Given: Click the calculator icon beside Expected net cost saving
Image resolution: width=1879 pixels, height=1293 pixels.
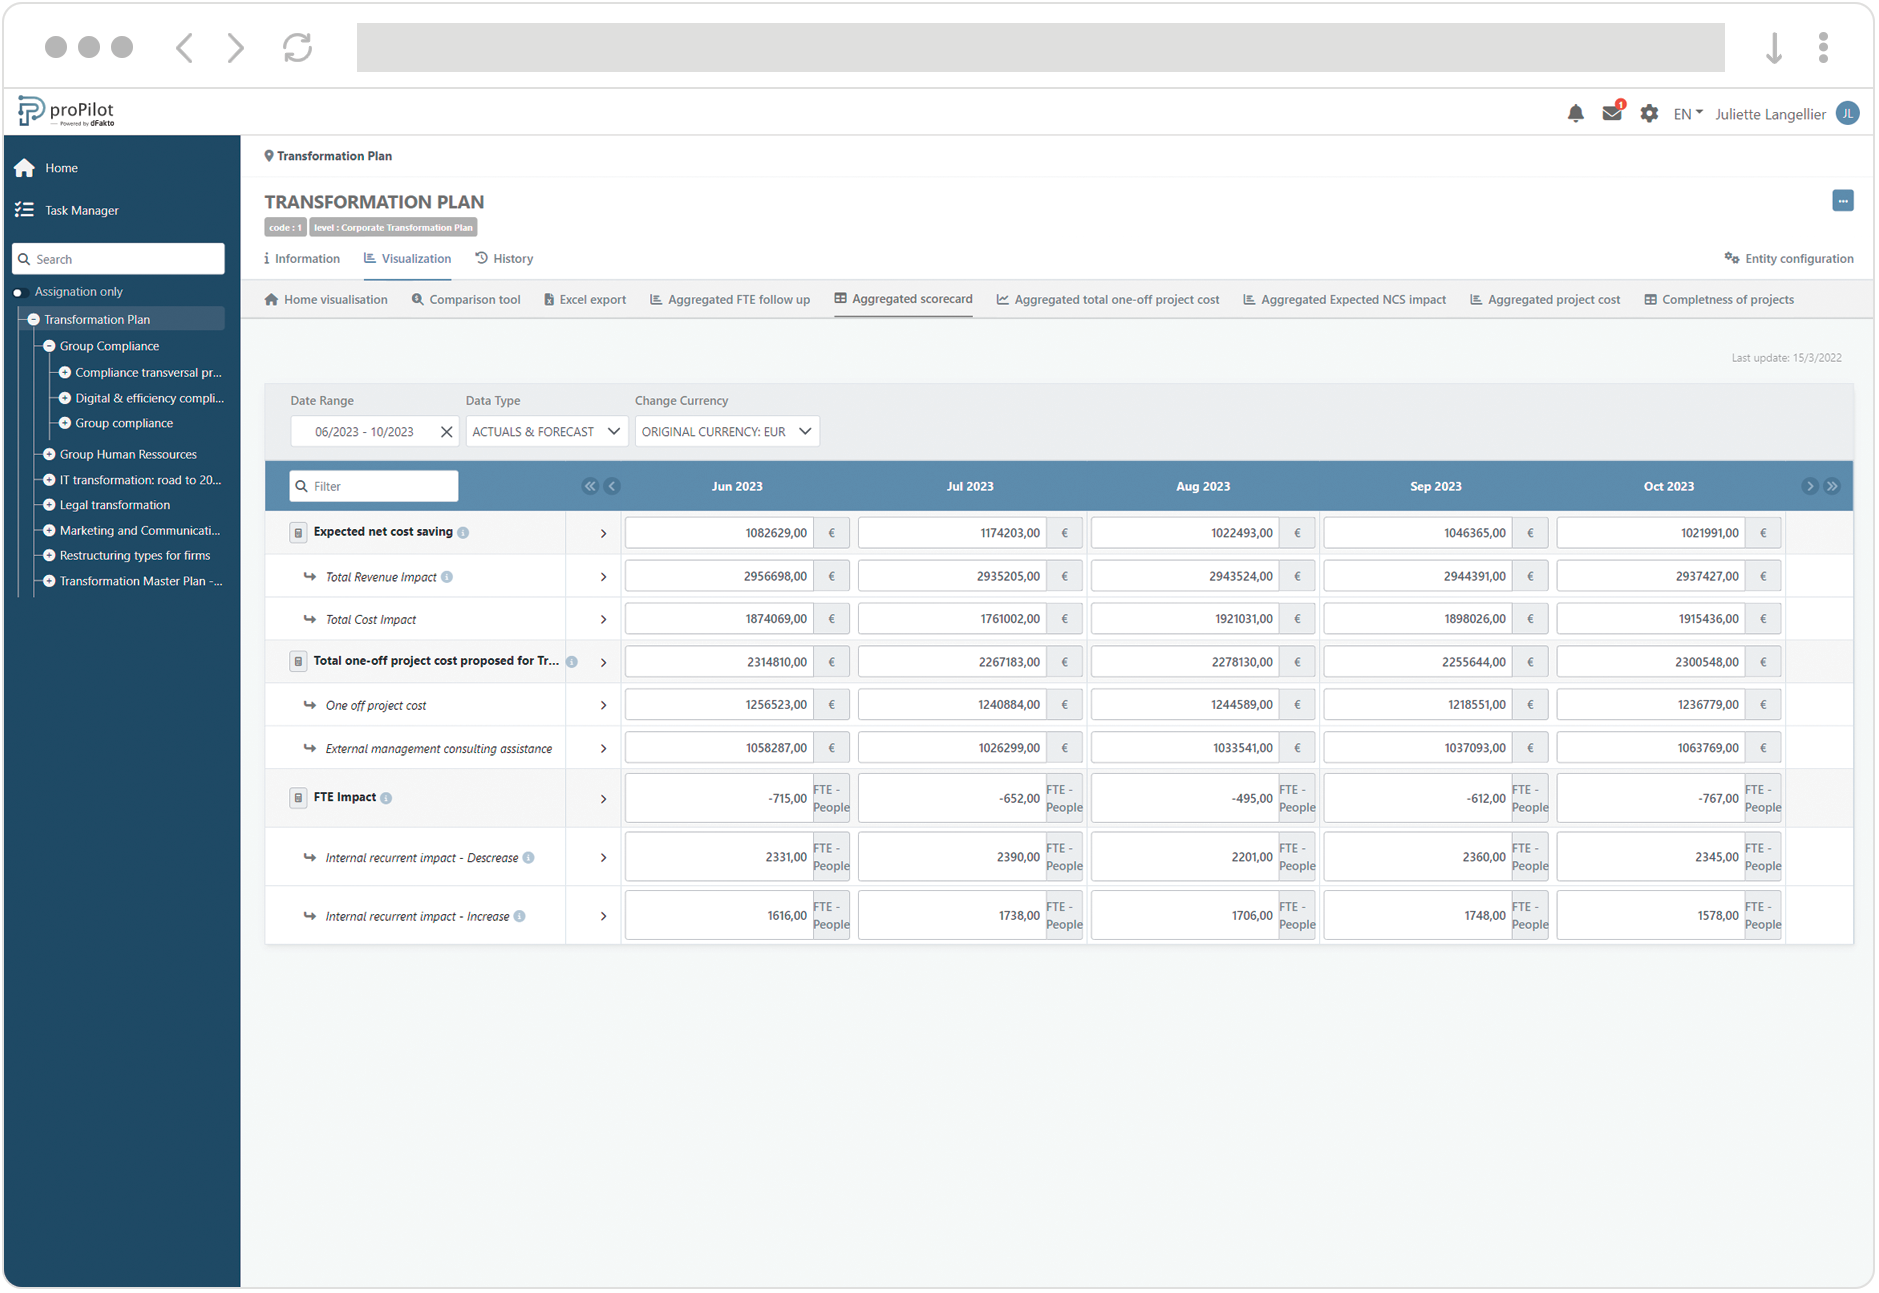Looking at the screenshot, I should (298, 532).
